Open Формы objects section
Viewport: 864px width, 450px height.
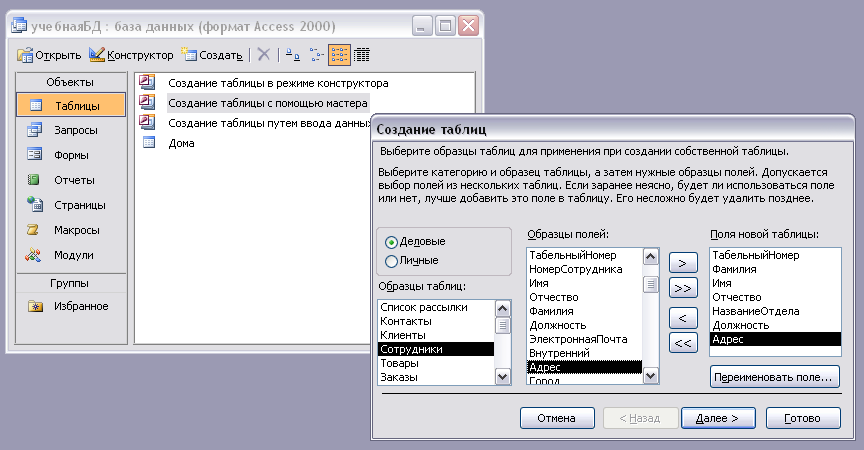71,155
